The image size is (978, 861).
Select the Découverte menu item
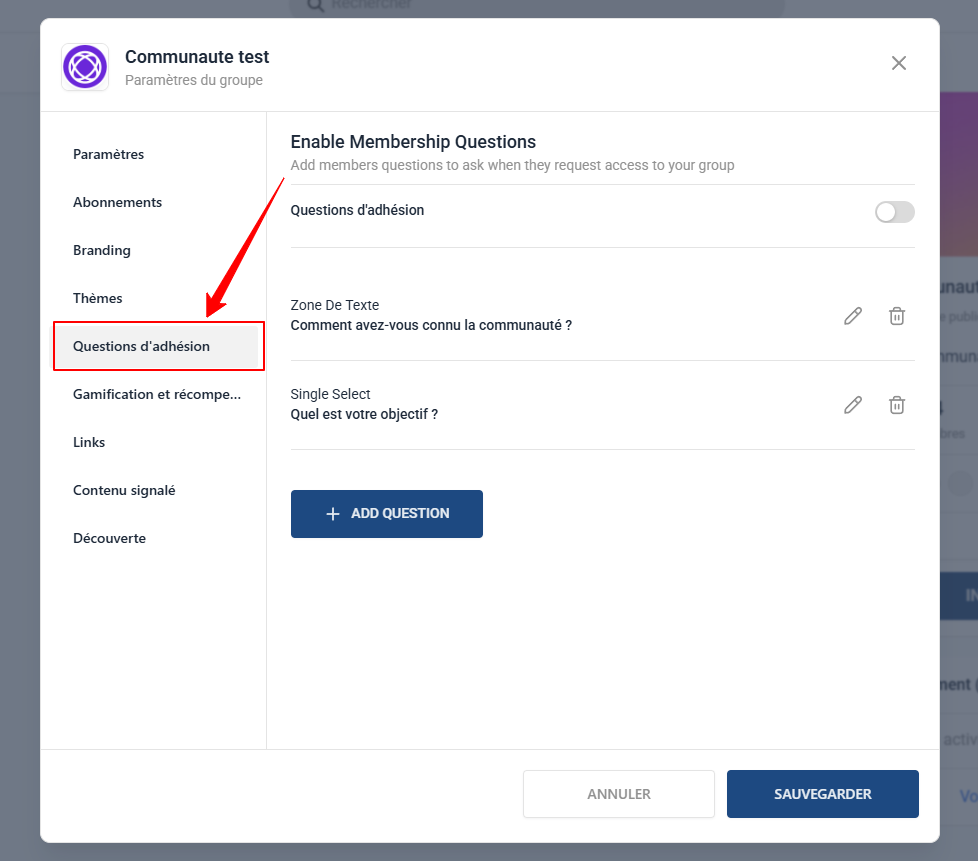109,538
